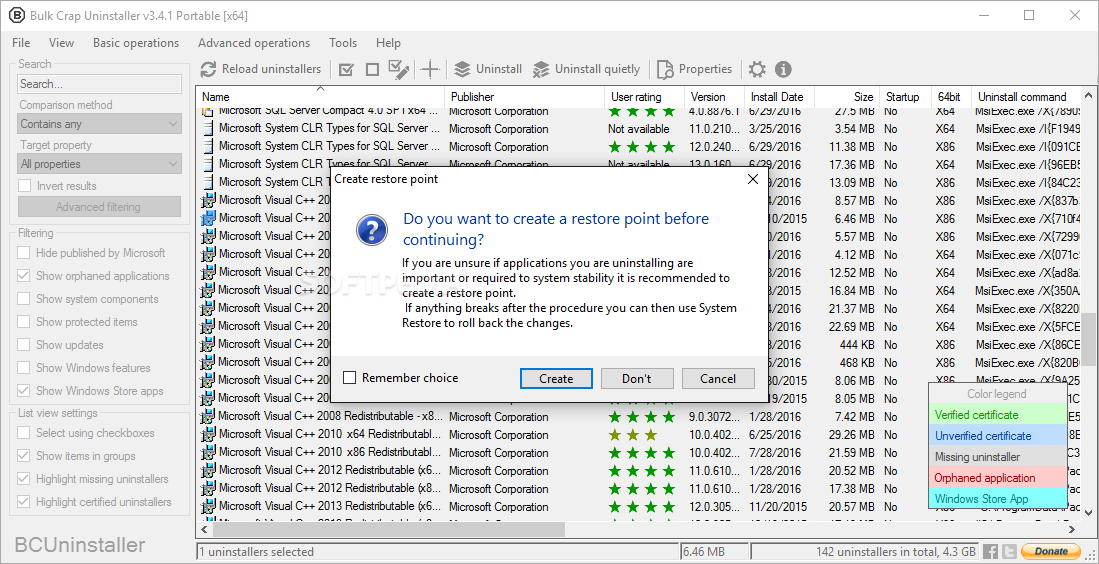
Task: Click the gray Missing uninstaller legend entry
Action: [997, 457]
